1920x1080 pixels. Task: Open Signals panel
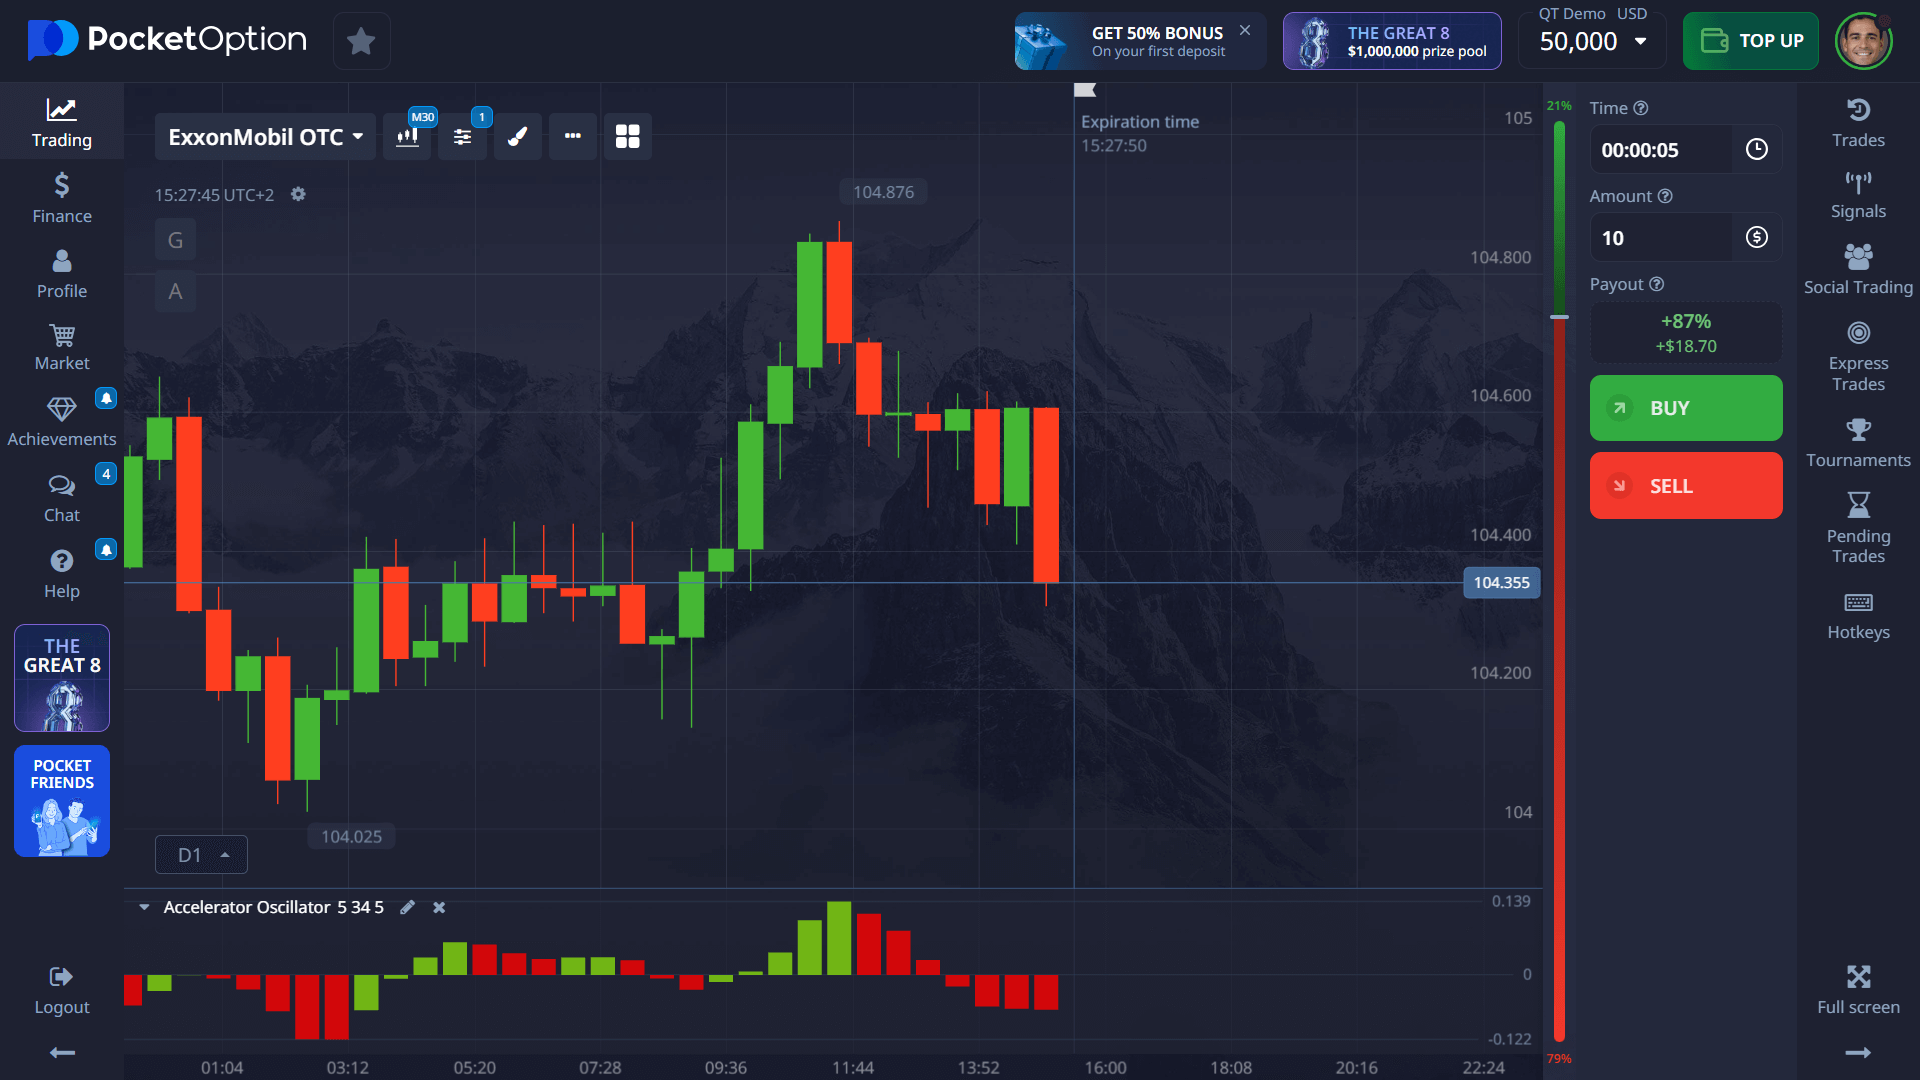(1858, 195)
